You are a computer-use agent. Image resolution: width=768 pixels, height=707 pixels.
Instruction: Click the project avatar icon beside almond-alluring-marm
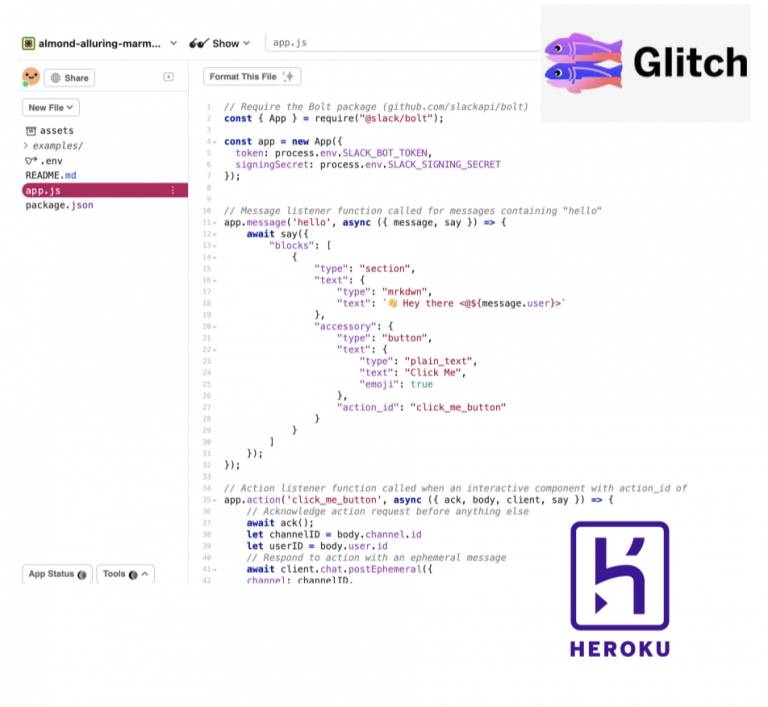pos(28,44)
